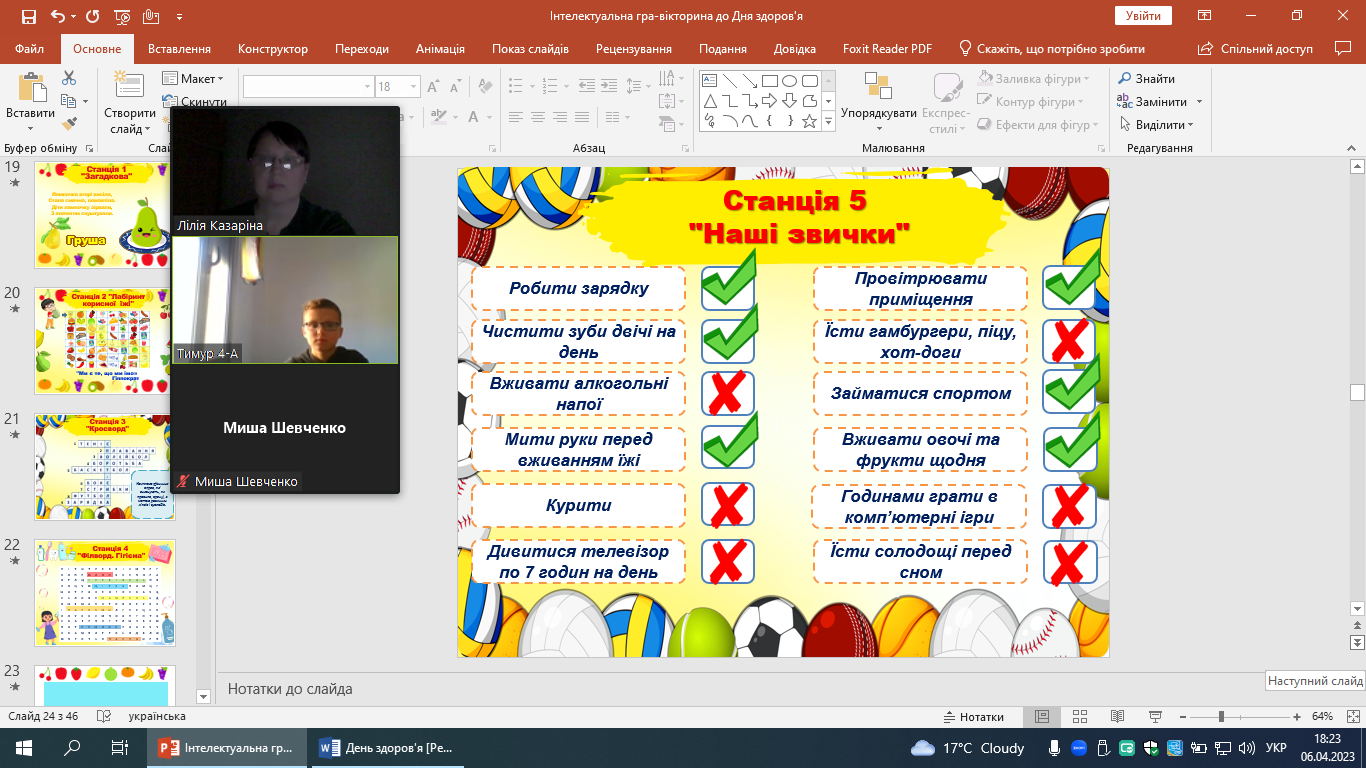Open the Виділити select dropdown
Image resolution: width=1366 pixels, height=768 pixels.
click(1156, 125)
